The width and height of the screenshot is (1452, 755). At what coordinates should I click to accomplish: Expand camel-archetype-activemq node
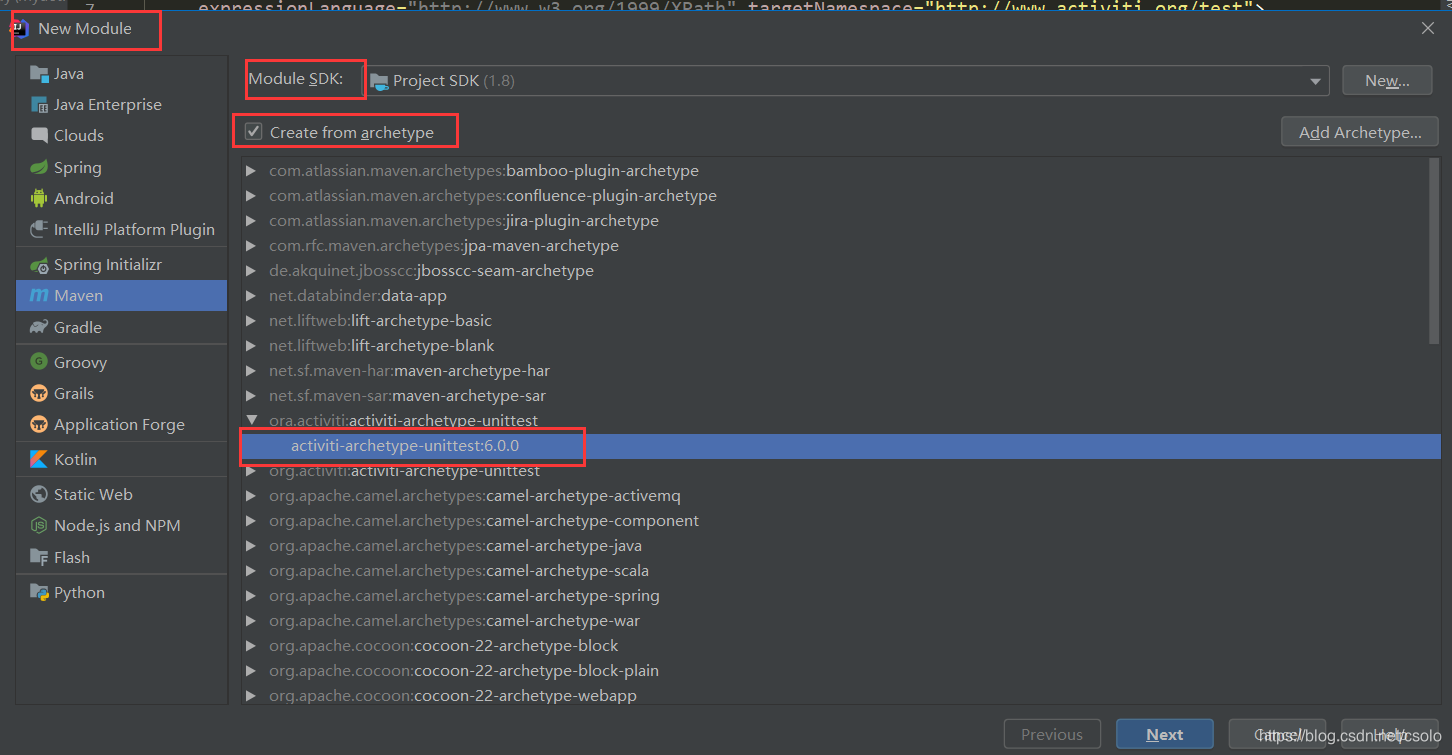click(x=251, y=496)
